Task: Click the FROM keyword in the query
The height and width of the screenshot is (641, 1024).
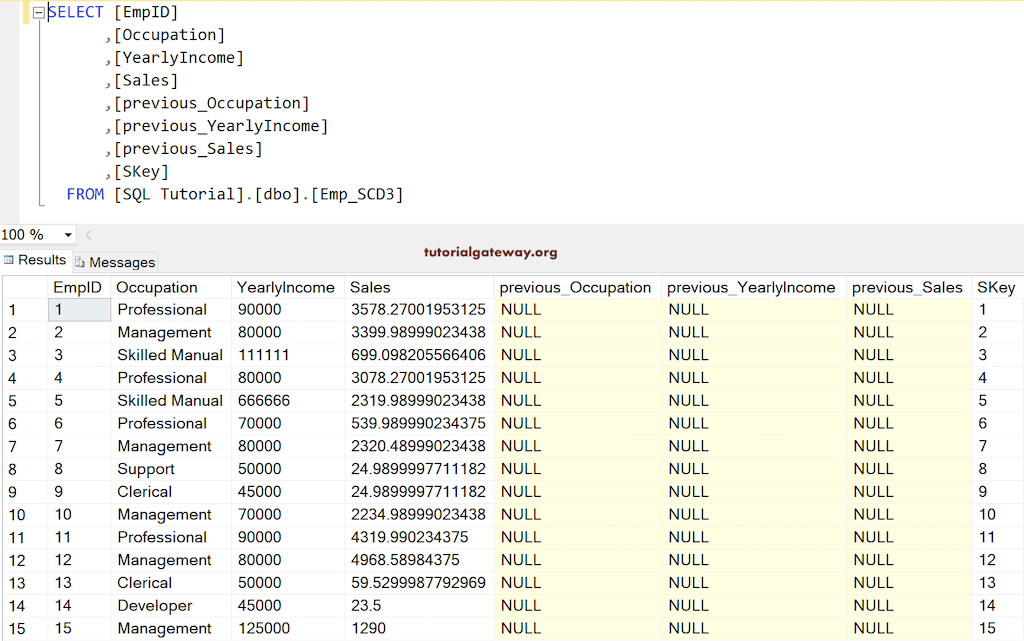Action: pyautogui.click(x=85, y=194)
